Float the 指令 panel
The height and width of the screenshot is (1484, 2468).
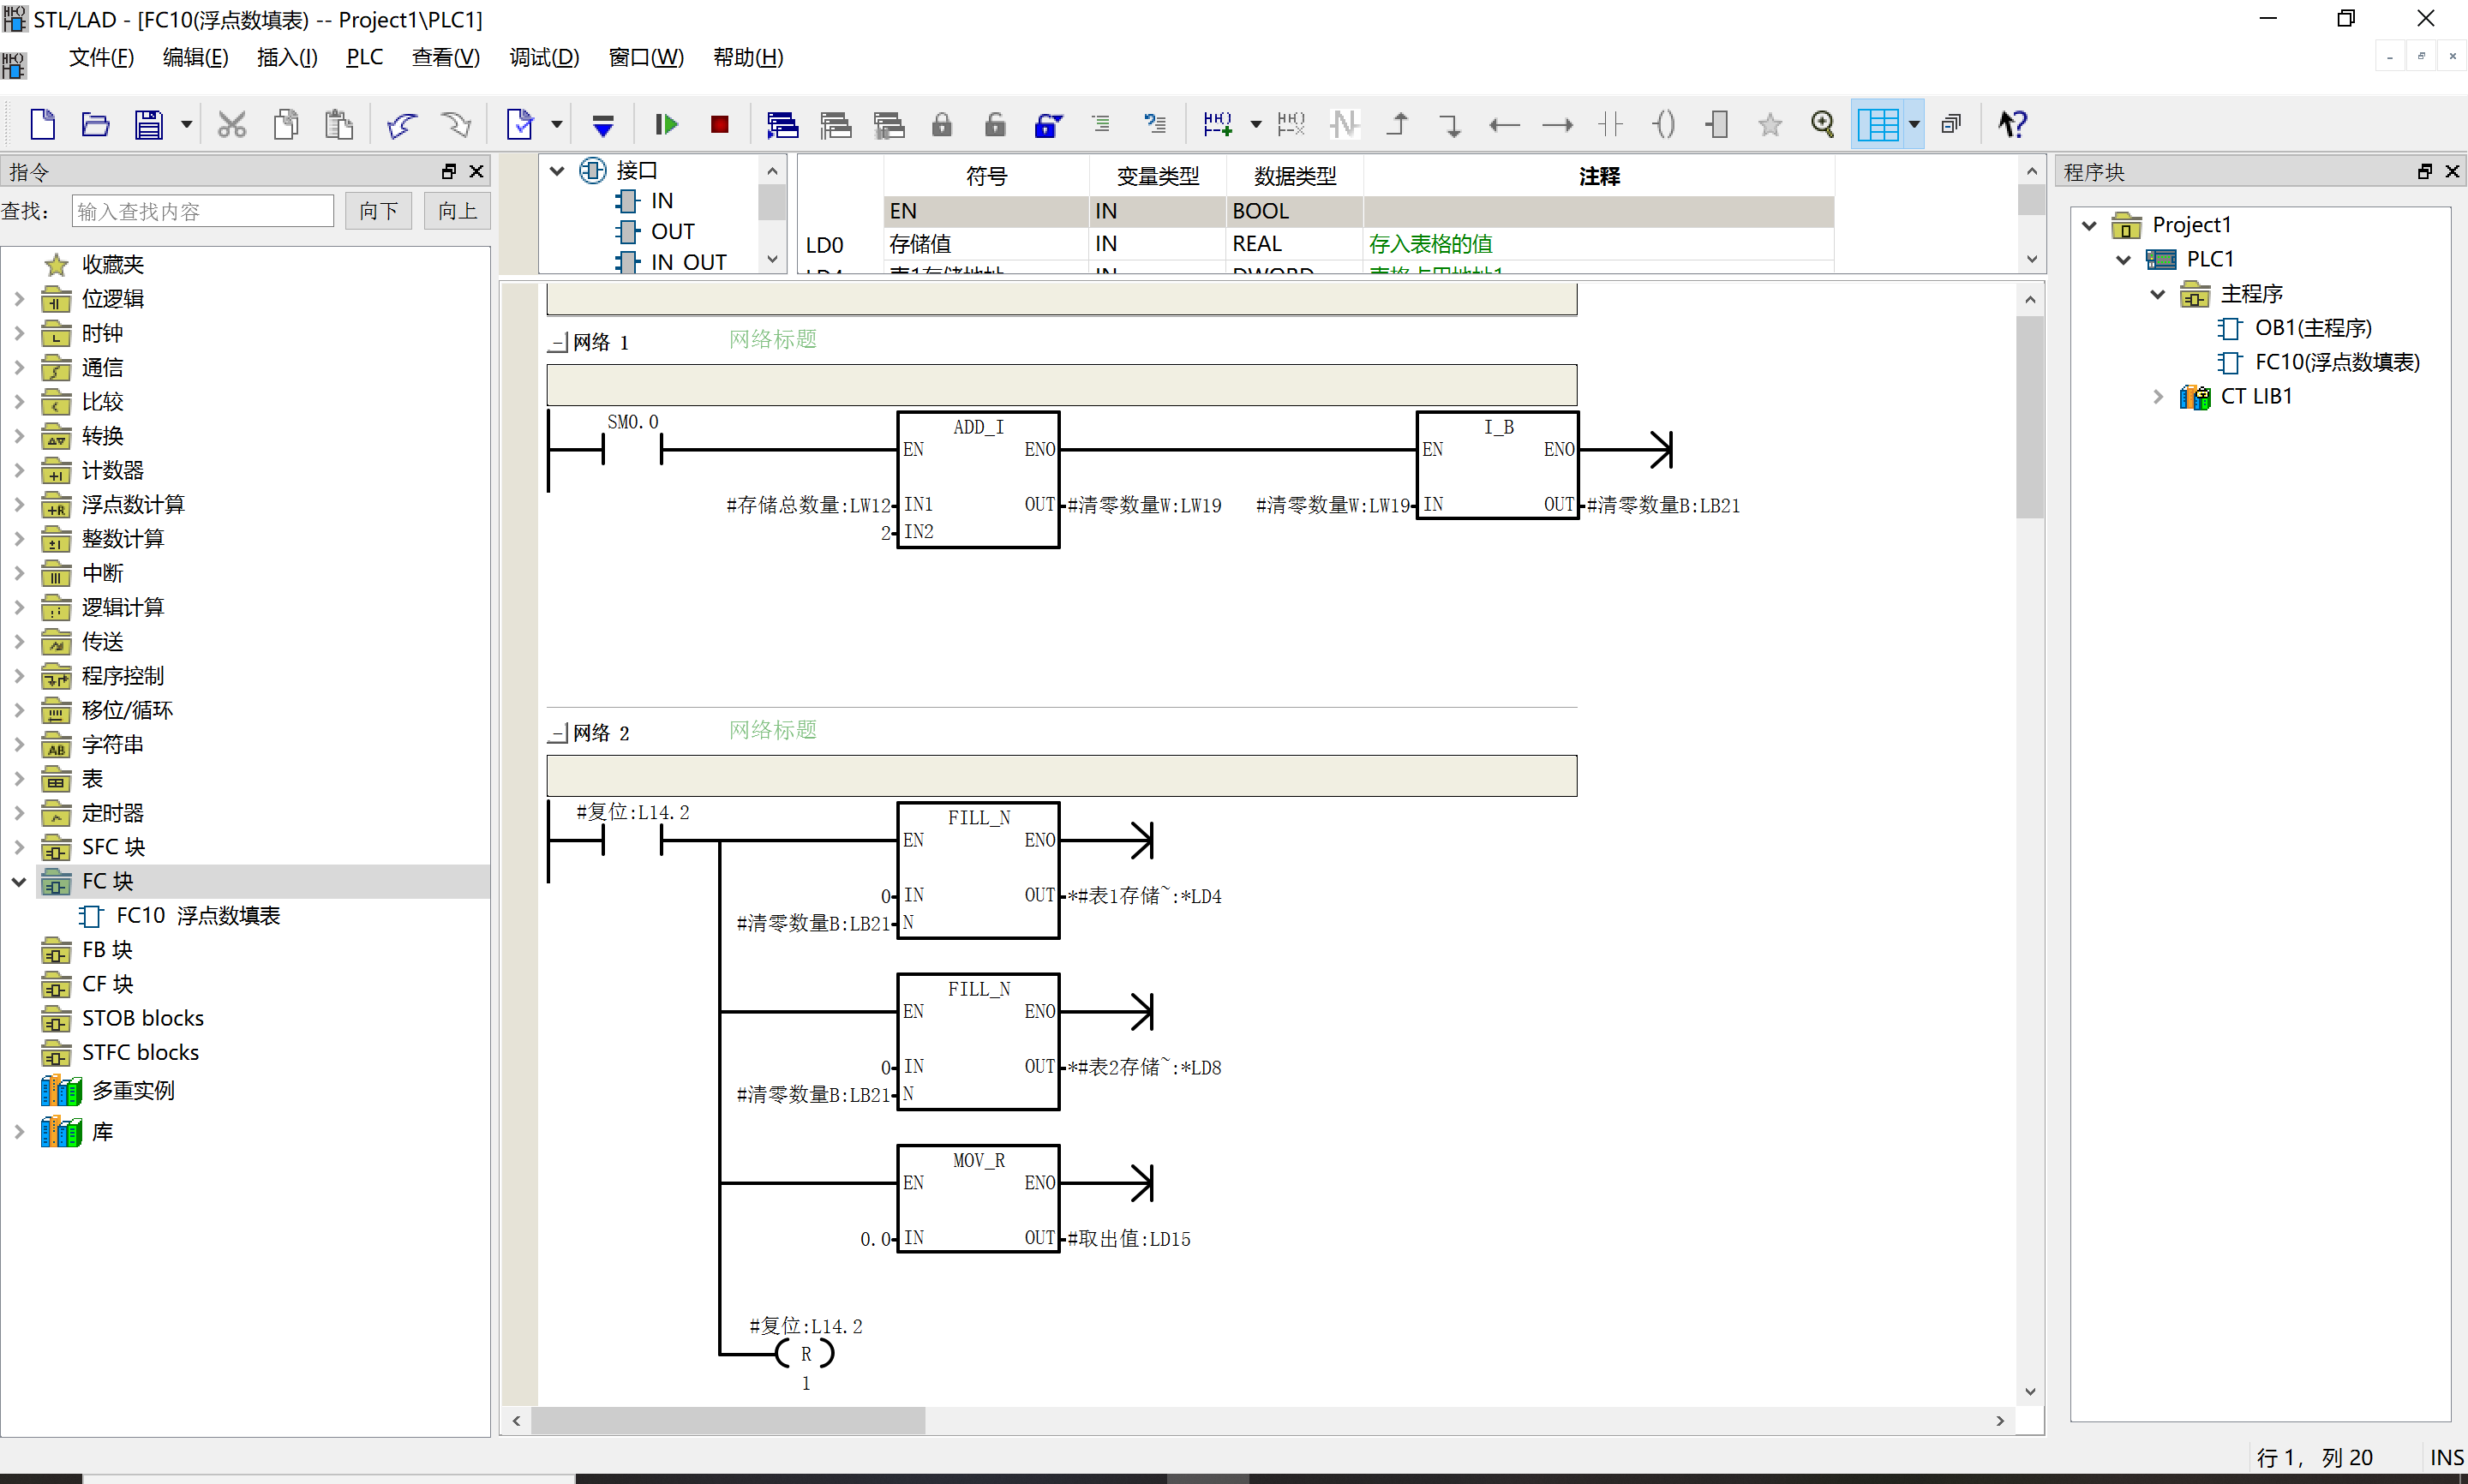[x=449, y=171]
